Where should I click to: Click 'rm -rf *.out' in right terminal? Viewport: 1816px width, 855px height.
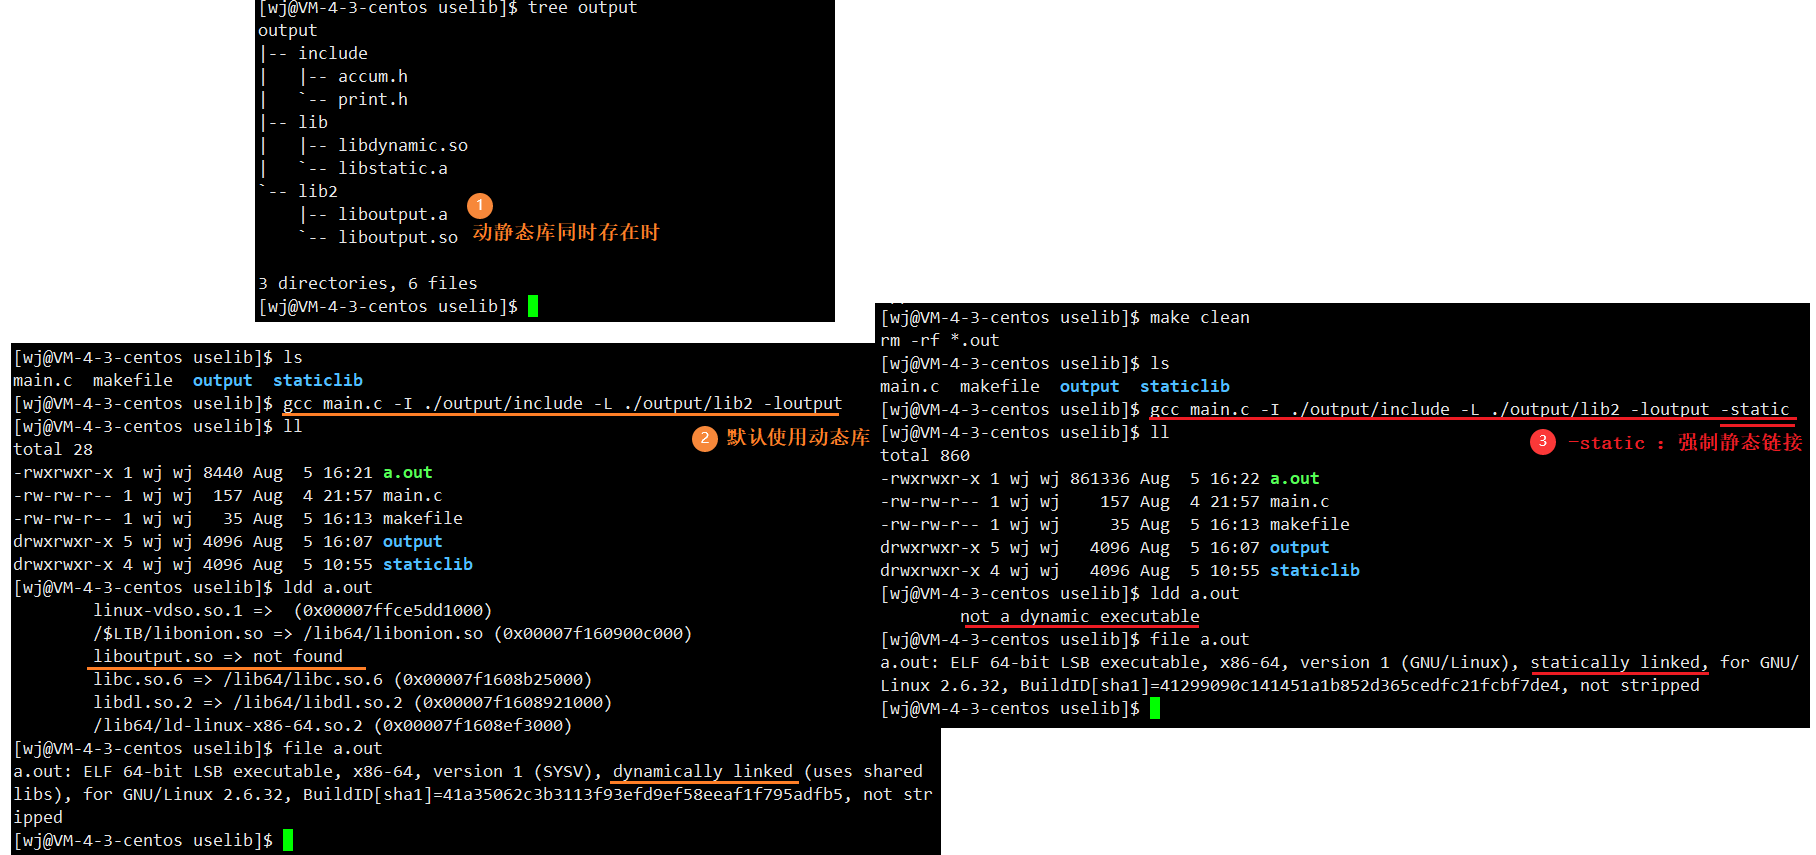(x=940, y=340)
